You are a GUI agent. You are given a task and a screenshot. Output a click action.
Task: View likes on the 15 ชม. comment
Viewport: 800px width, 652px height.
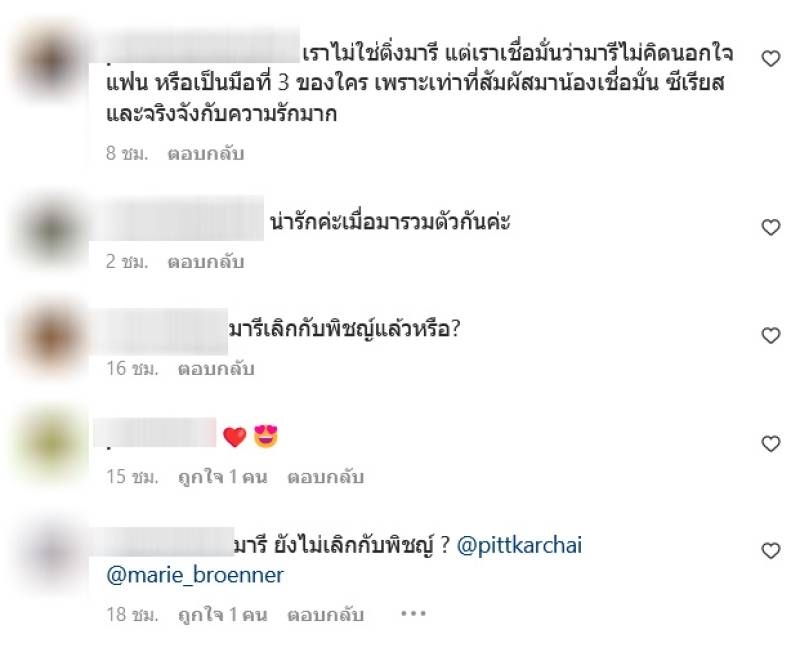(222, 477)
